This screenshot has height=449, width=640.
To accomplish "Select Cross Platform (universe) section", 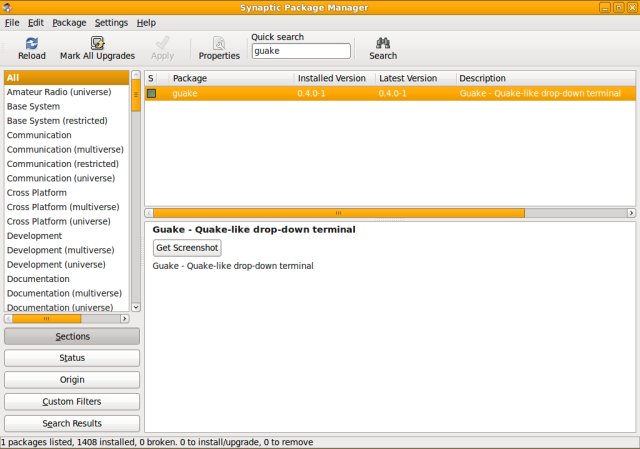I will pos(67,221).
